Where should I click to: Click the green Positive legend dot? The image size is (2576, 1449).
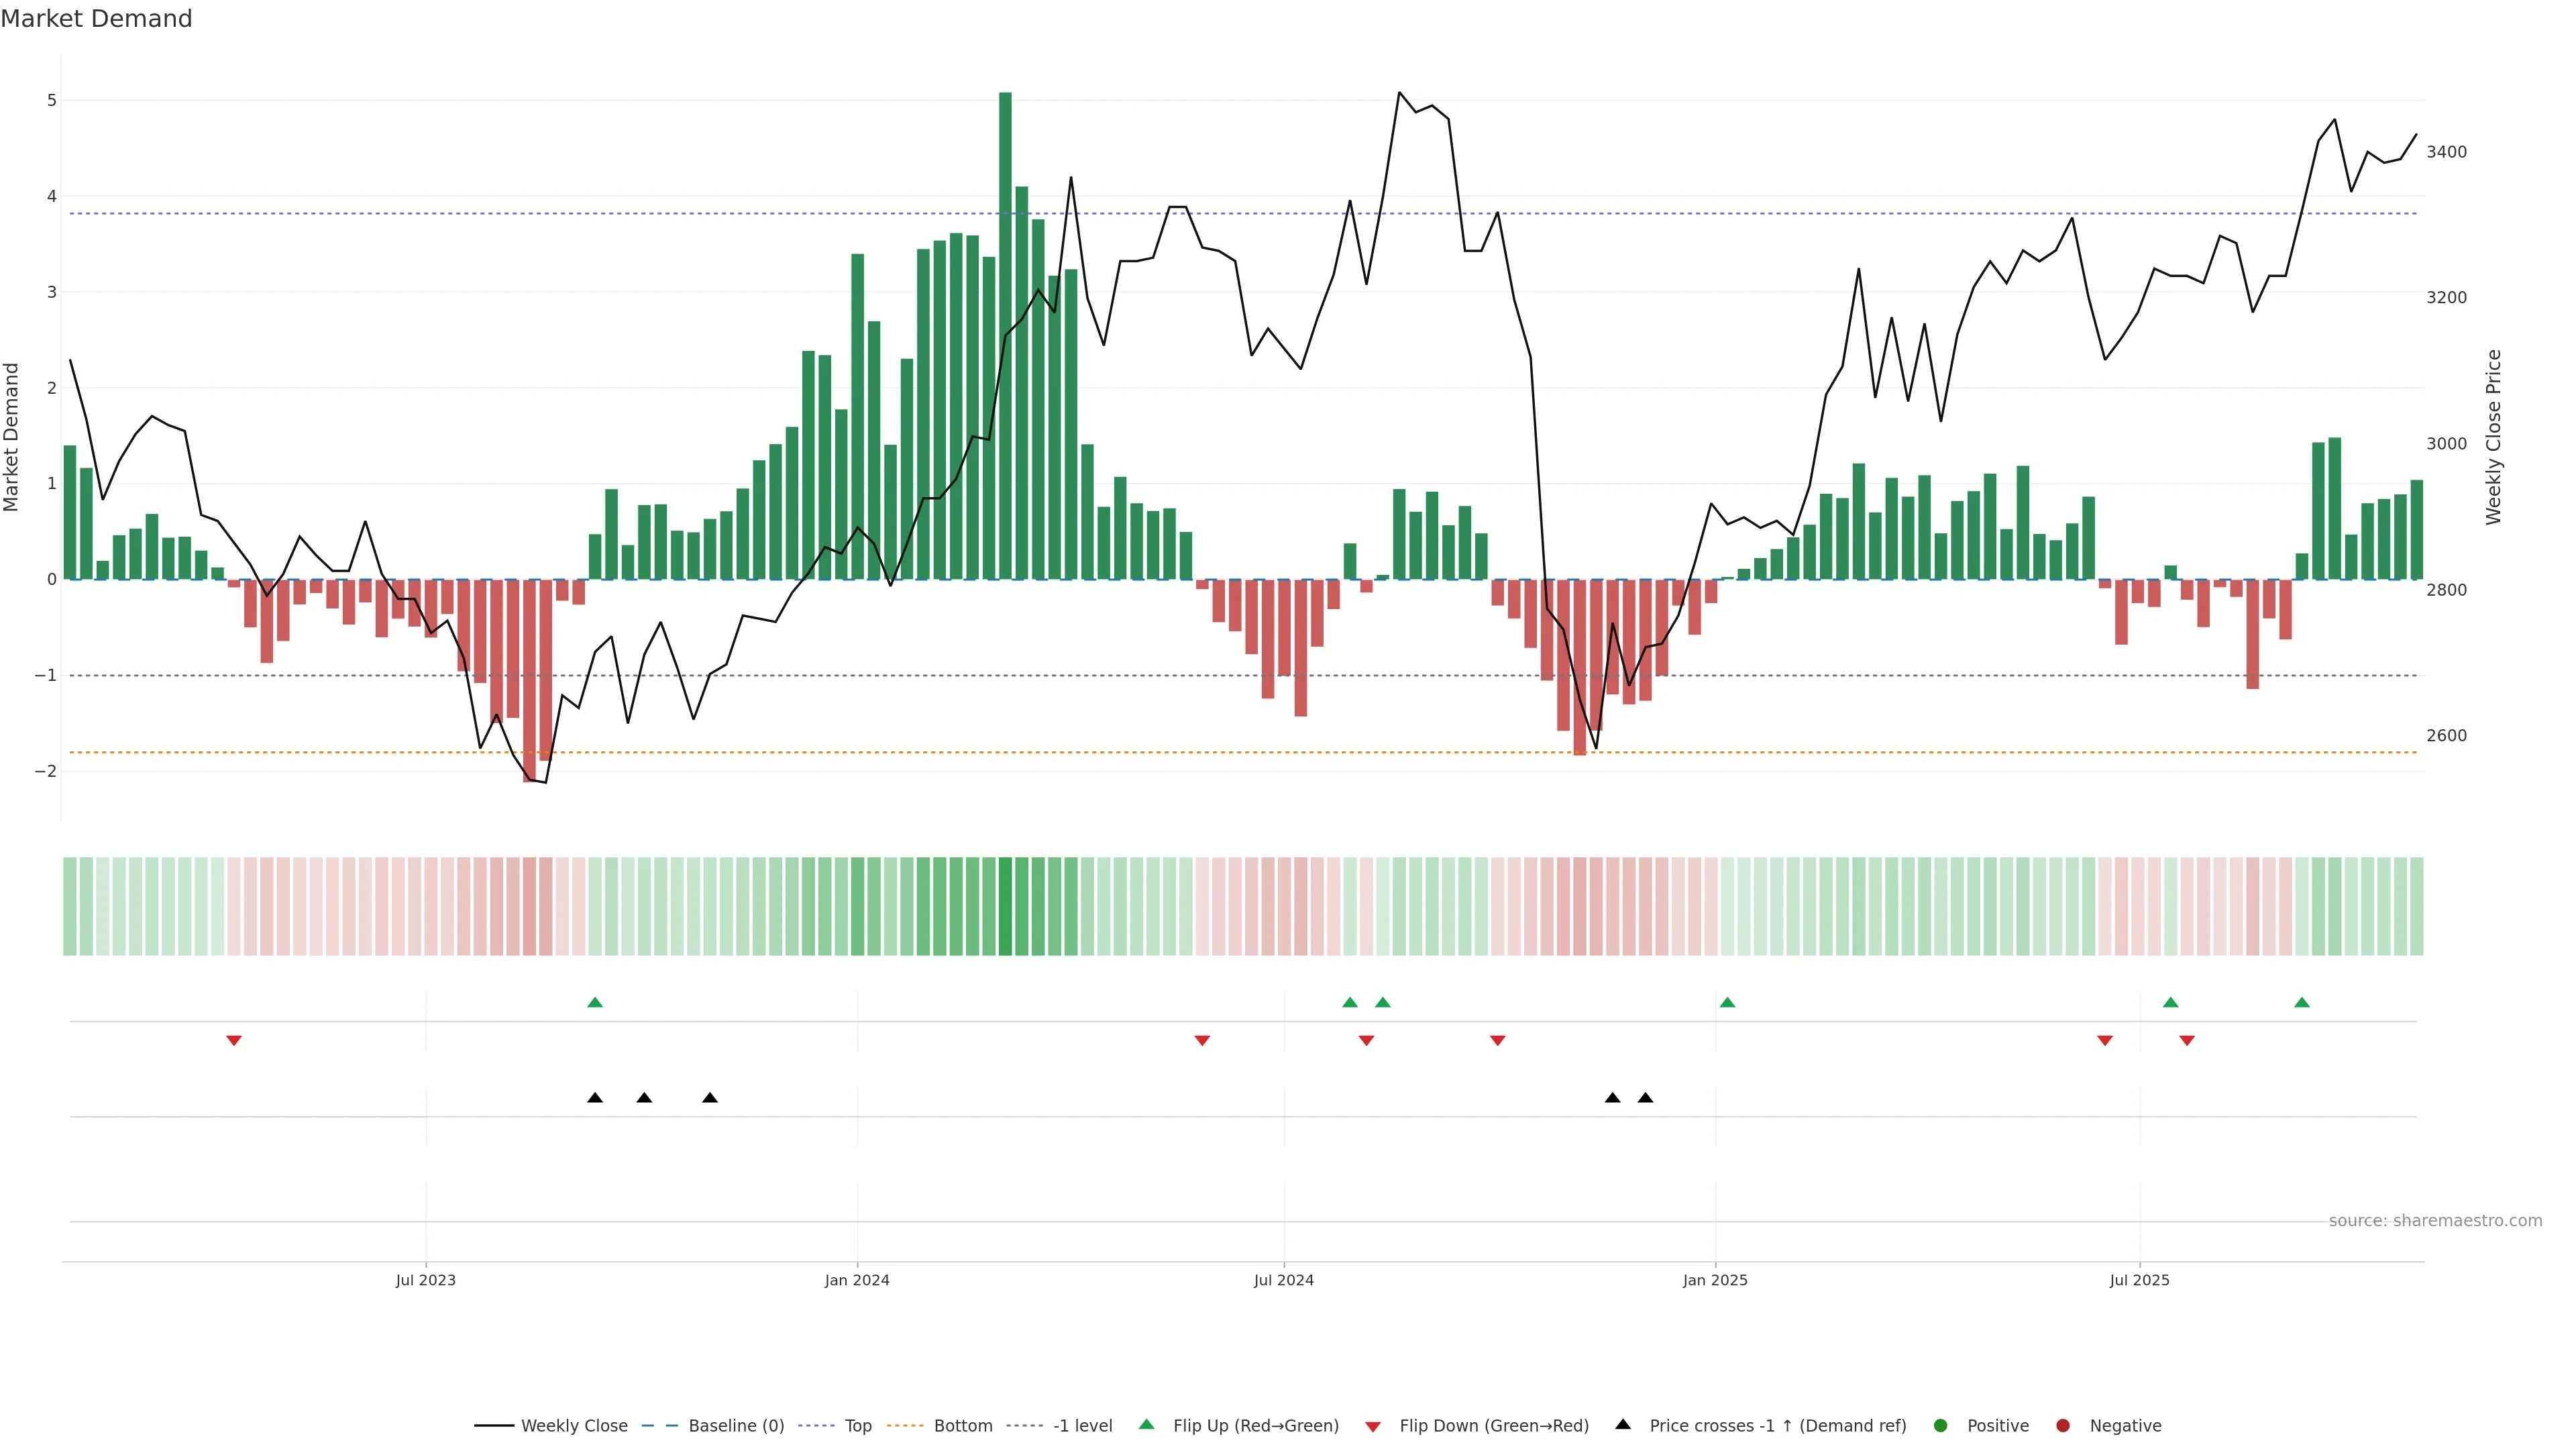[1941, 1426]
